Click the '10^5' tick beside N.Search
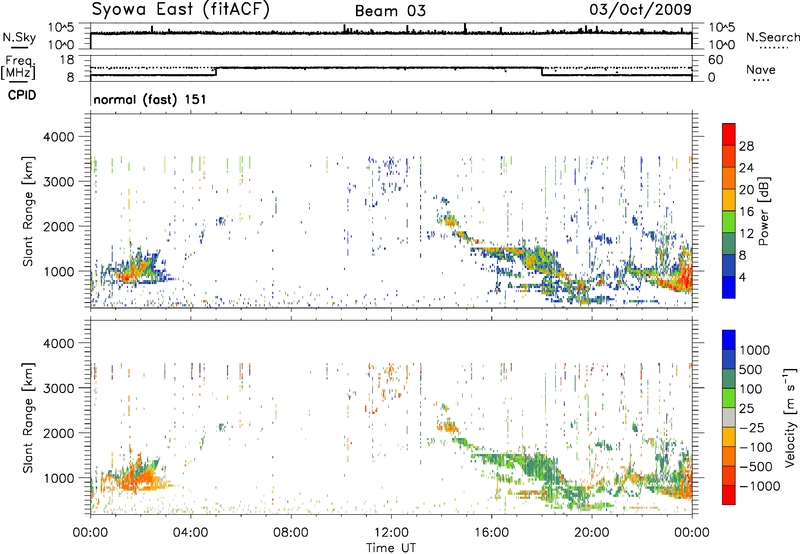The height and width of the screenshot is (554, 800). coord(722,28)
